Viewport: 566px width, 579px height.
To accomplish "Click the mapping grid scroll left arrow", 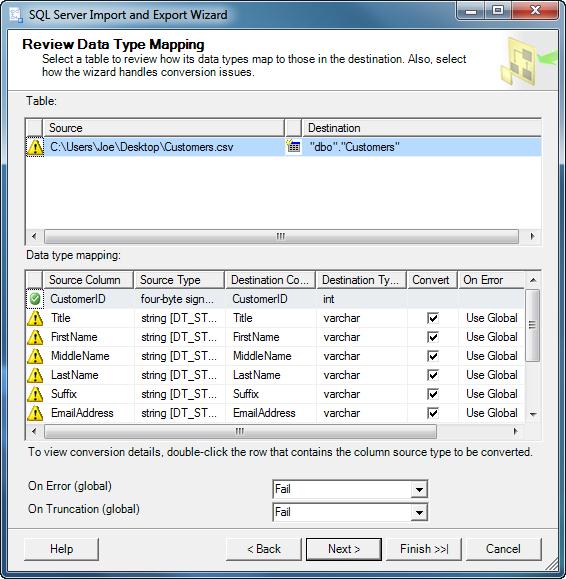I will (34, 431).
